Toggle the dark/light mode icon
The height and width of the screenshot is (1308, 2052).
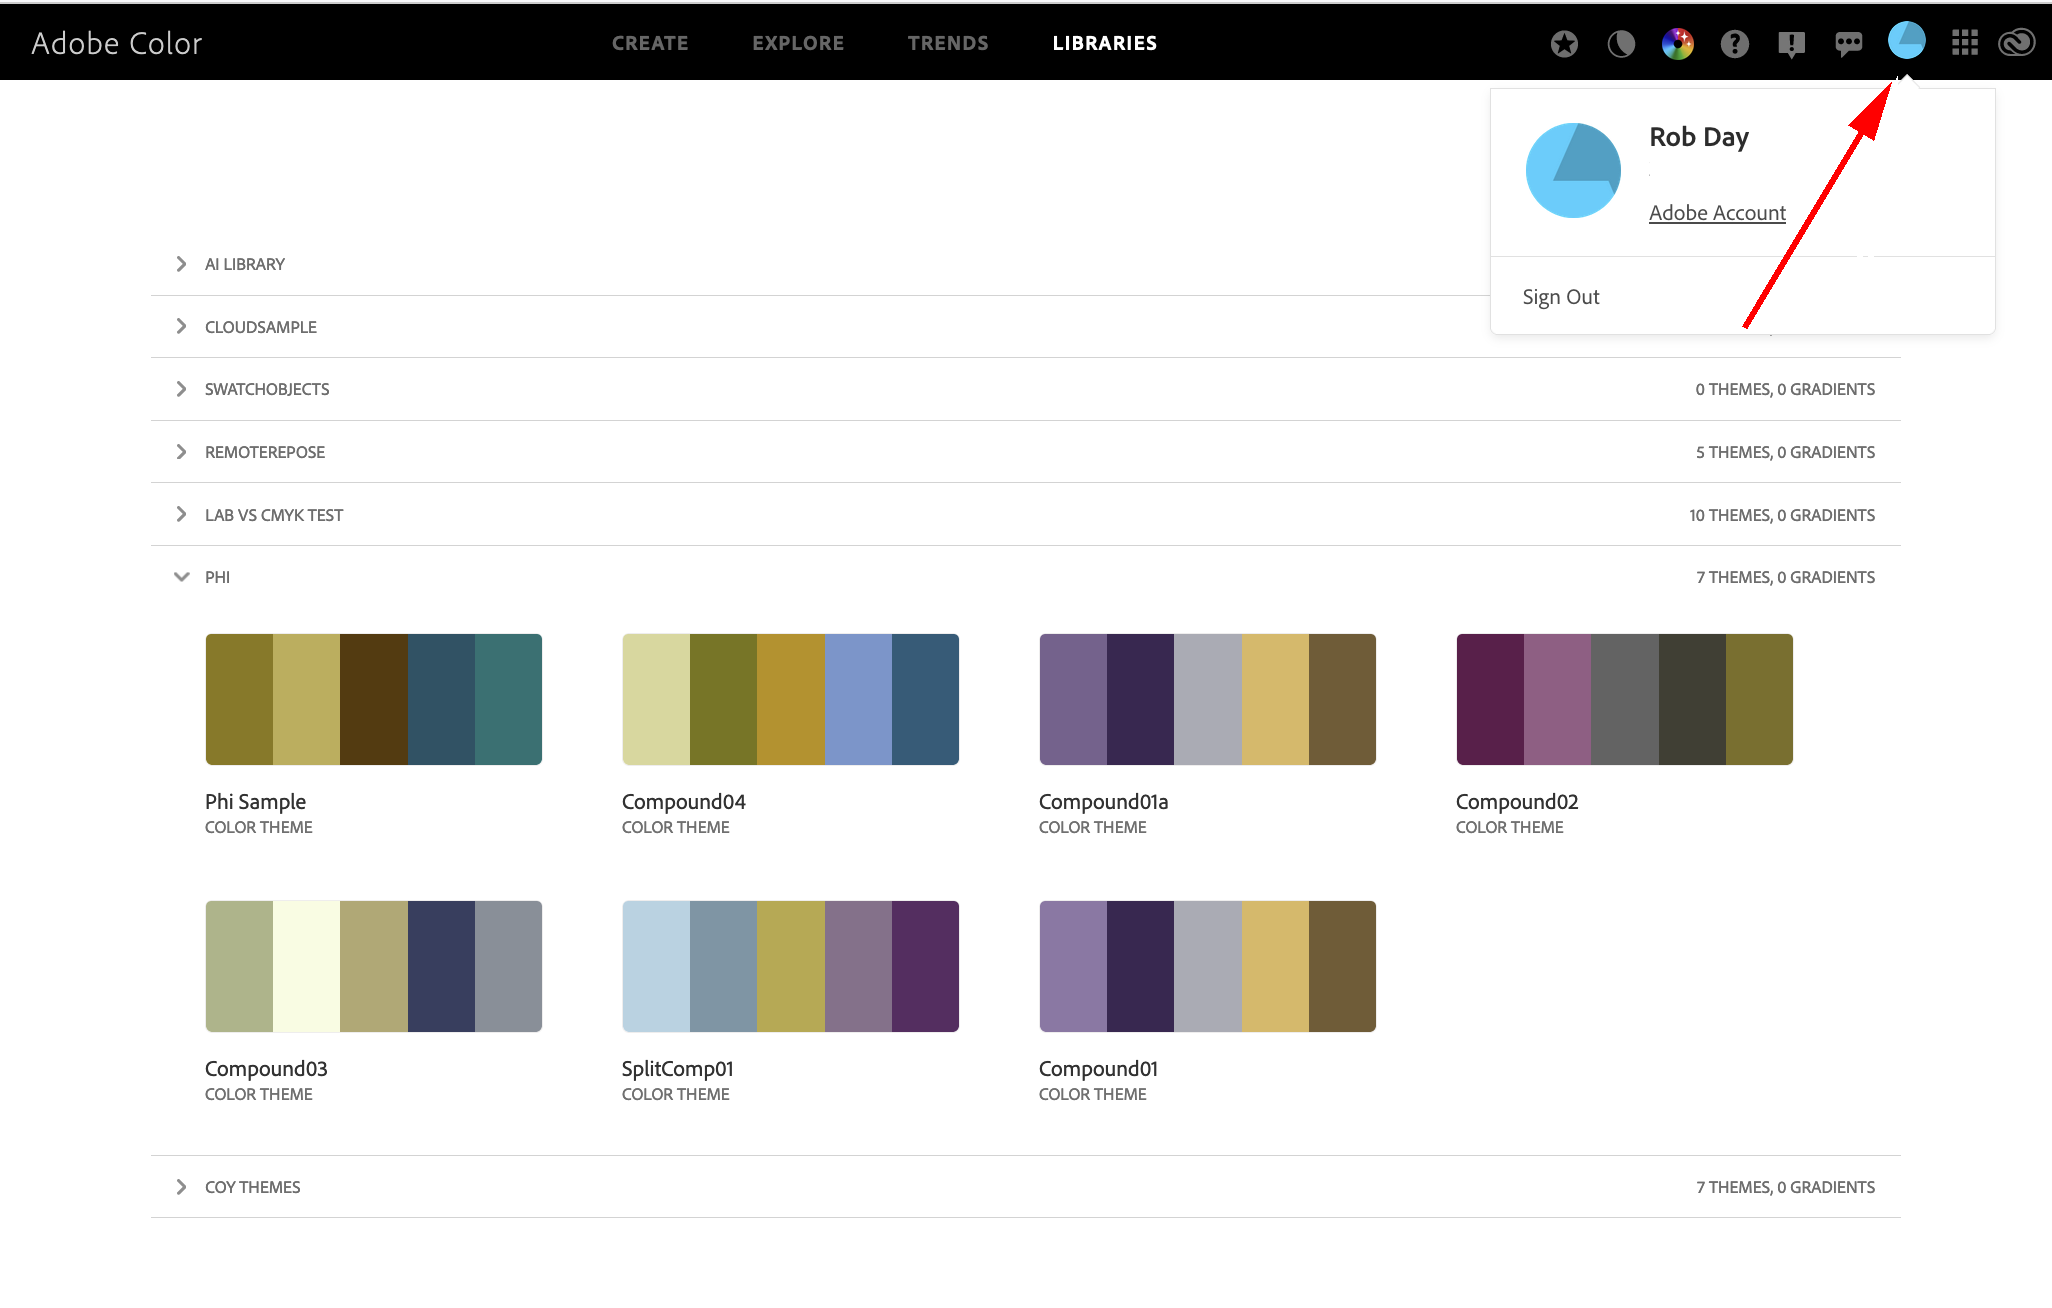1618,42
